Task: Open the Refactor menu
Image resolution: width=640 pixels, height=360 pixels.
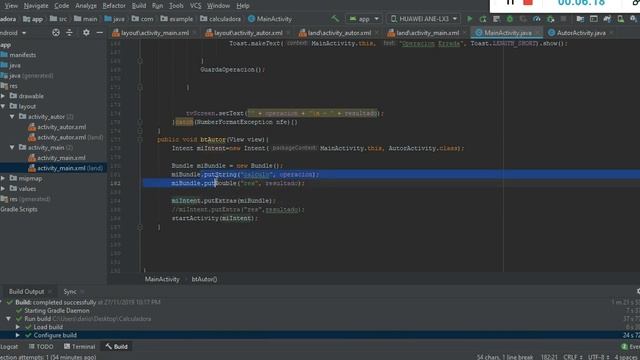Action: 114,6
